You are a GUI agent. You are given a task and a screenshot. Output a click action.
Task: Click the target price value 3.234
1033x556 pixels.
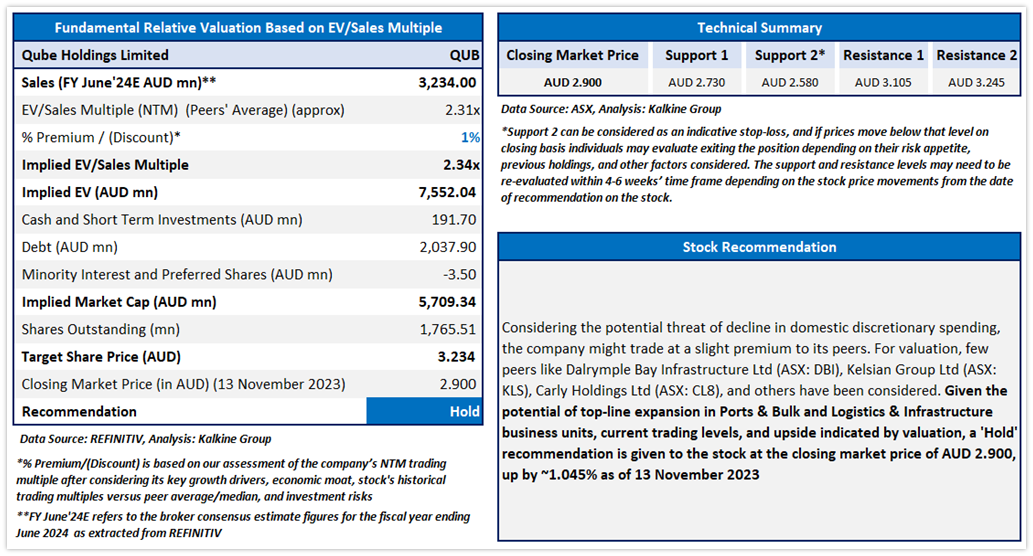tap(457, 357)
